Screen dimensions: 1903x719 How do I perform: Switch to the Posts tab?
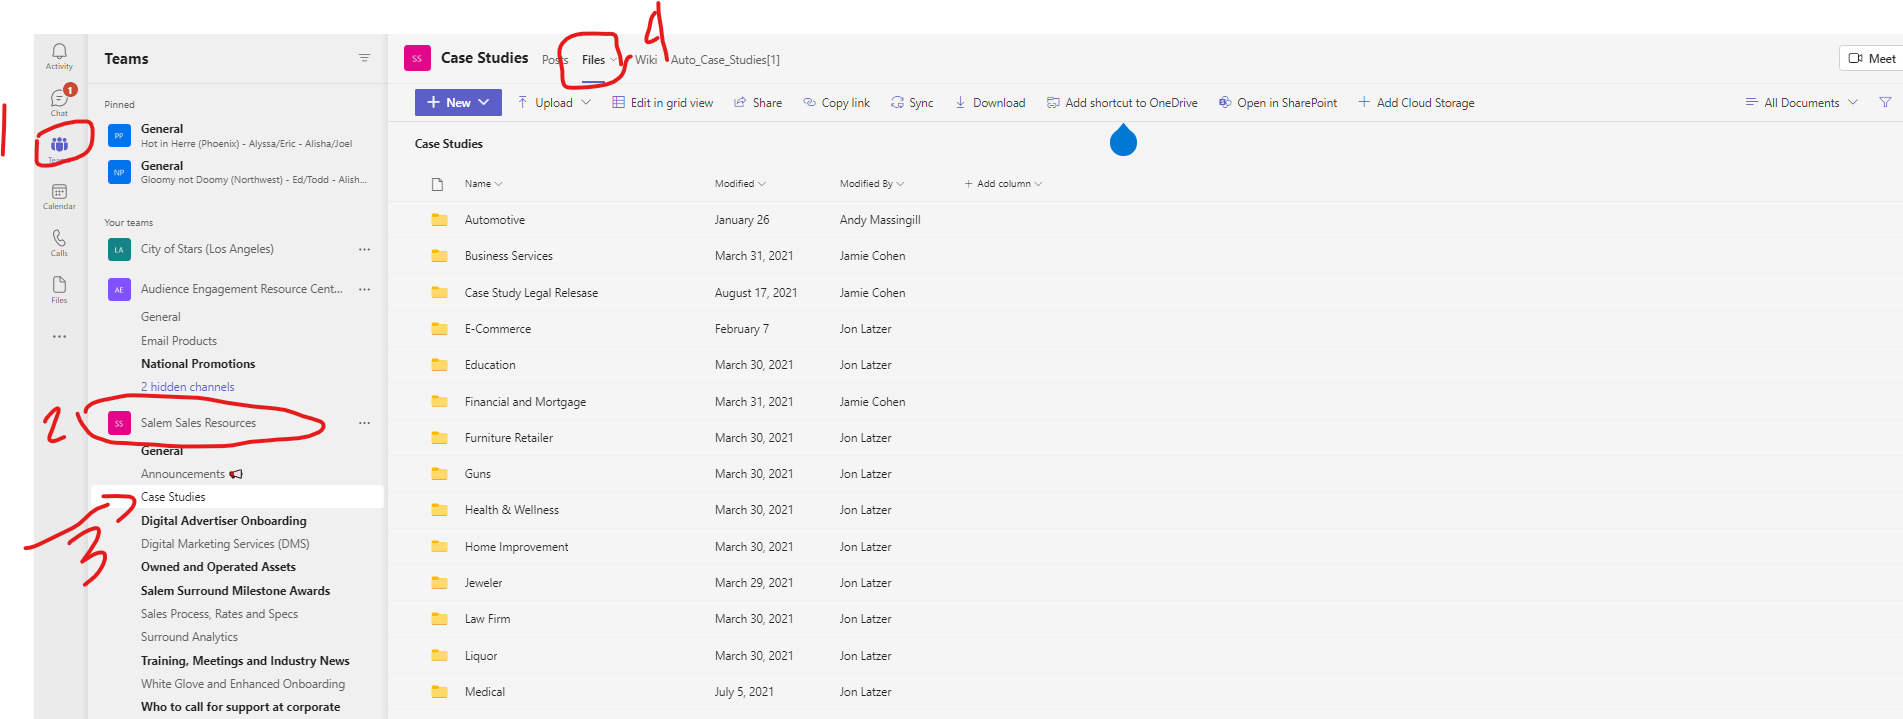555,60
